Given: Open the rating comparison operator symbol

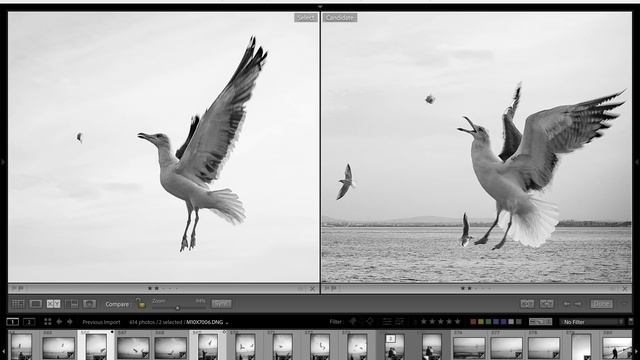Looking at the screenshot, I should tap(416, 322).
